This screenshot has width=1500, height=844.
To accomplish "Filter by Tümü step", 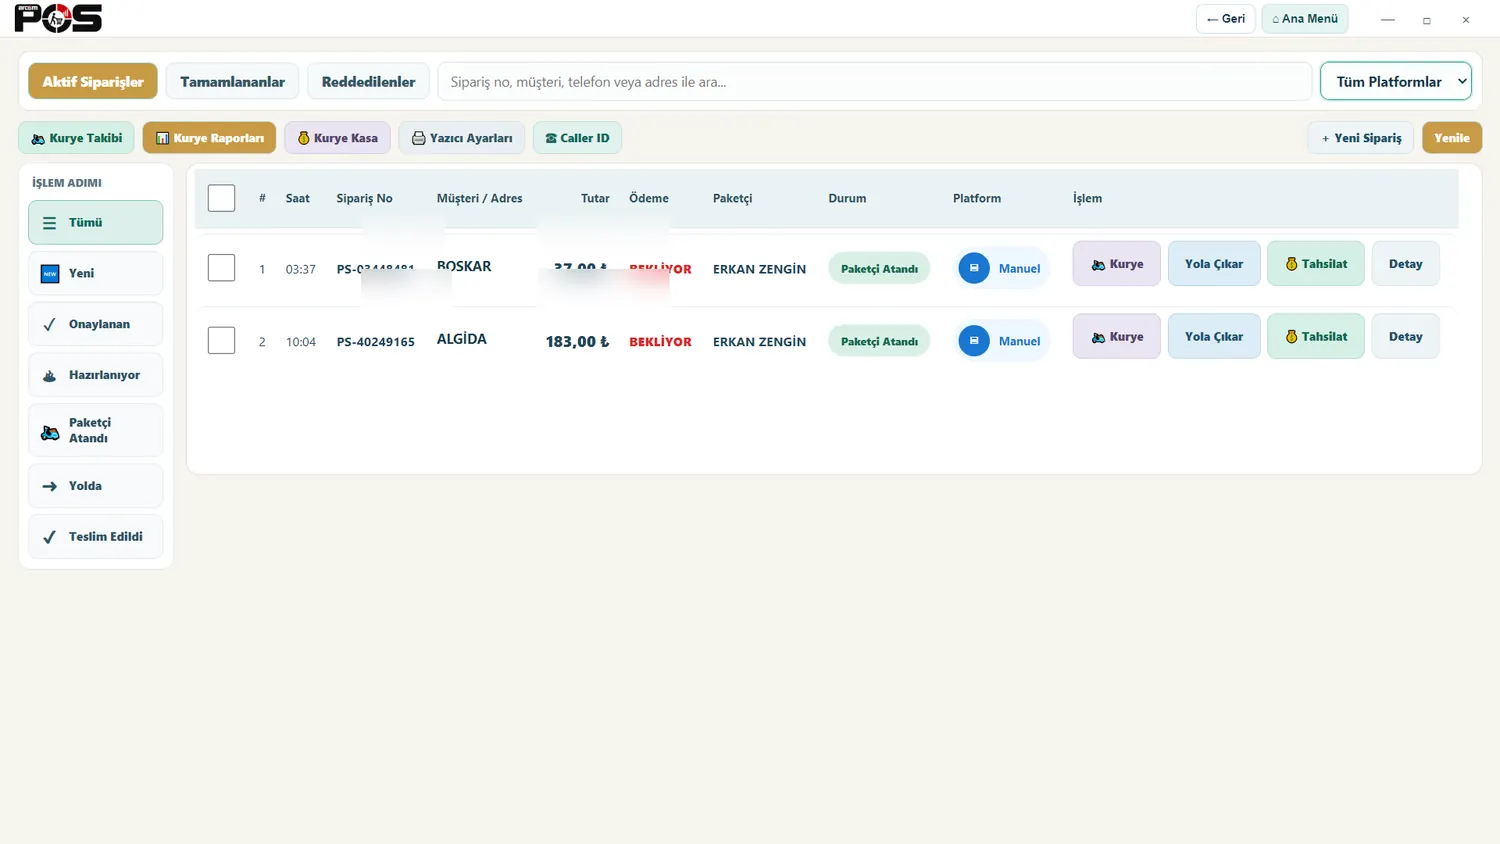I will tap(96, 222).
